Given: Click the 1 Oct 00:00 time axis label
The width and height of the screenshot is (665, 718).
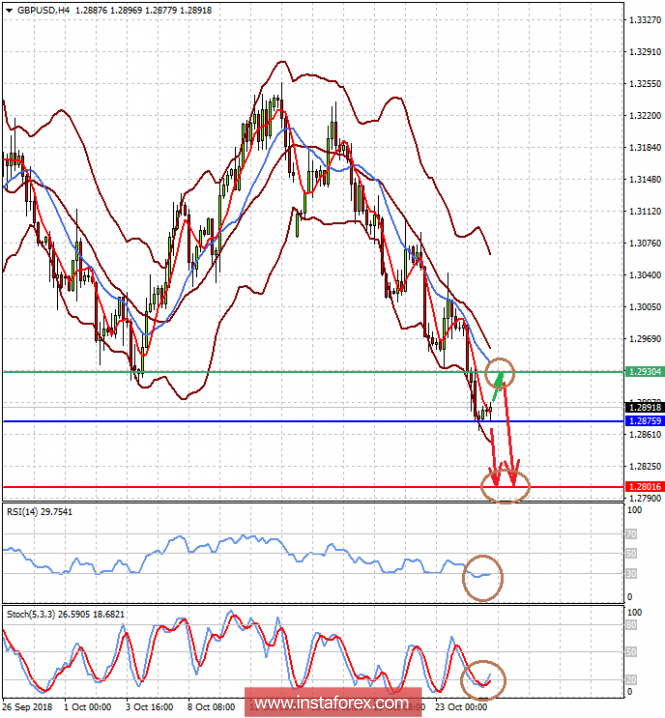Looking at the screenshot, I should click(87, 707).
